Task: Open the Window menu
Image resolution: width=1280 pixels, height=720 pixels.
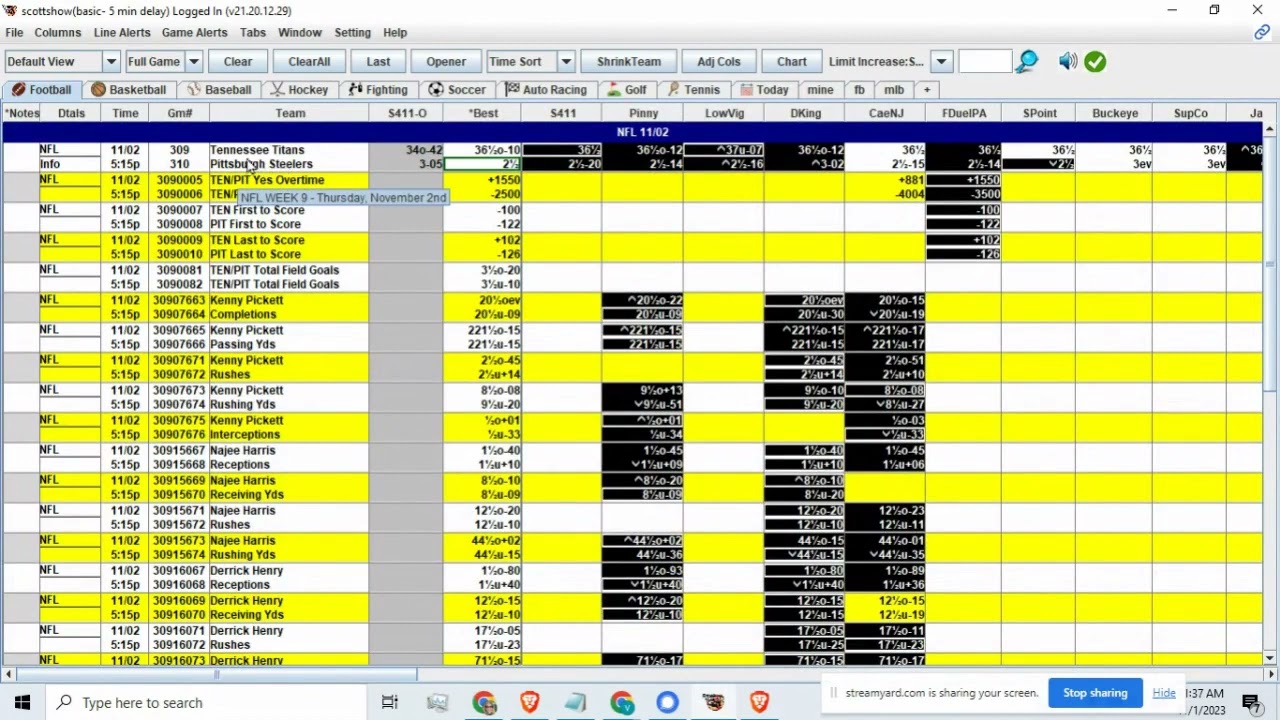Action: click(x=300, y=33)
